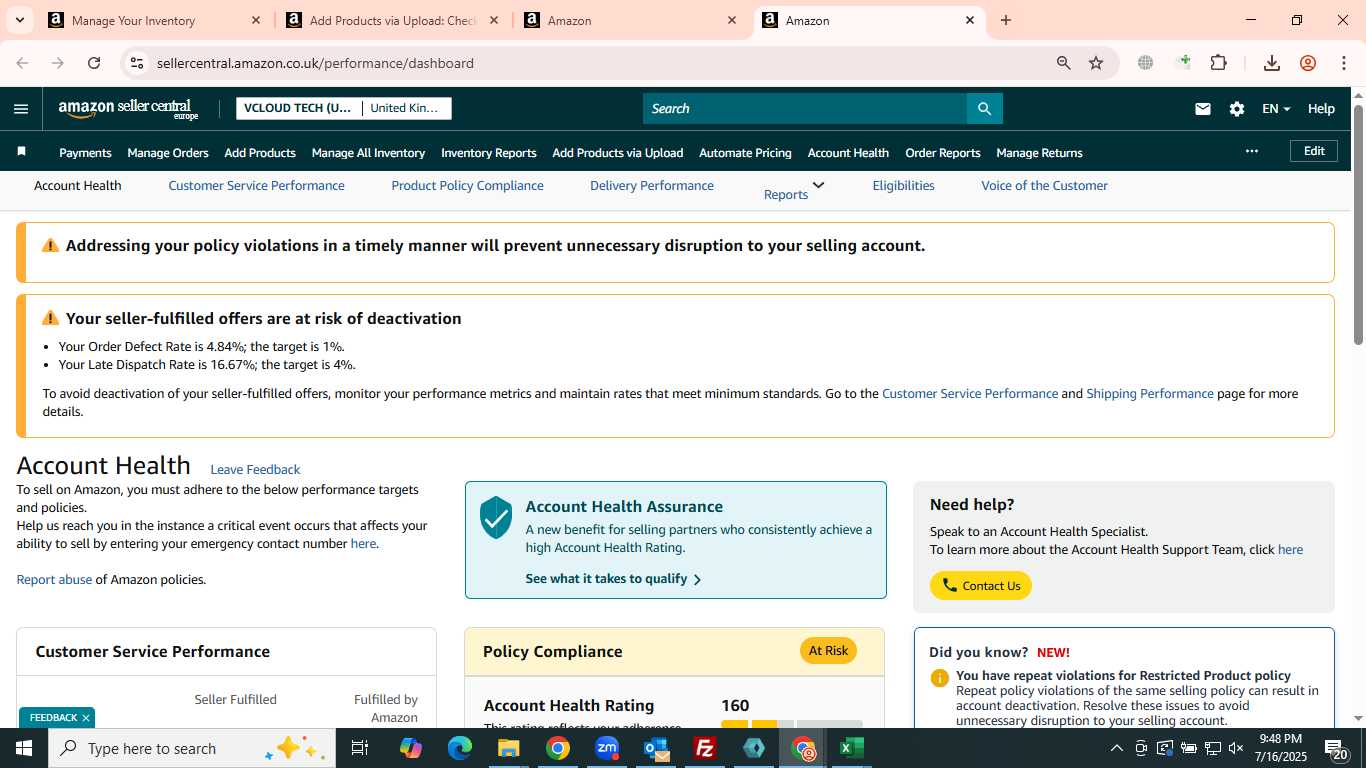
Task: Click the Help link
Action: pos(1321,109)
